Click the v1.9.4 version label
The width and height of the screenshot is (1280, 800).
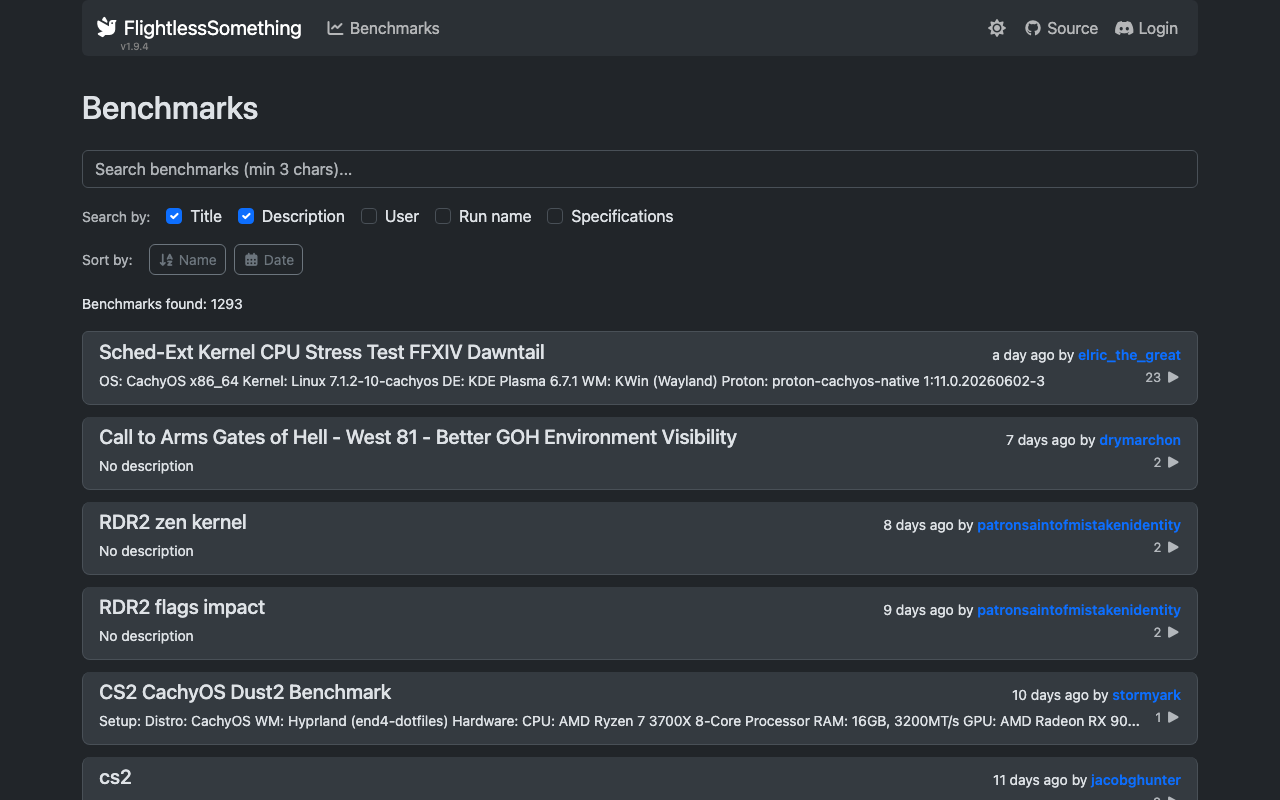[134, 47]
